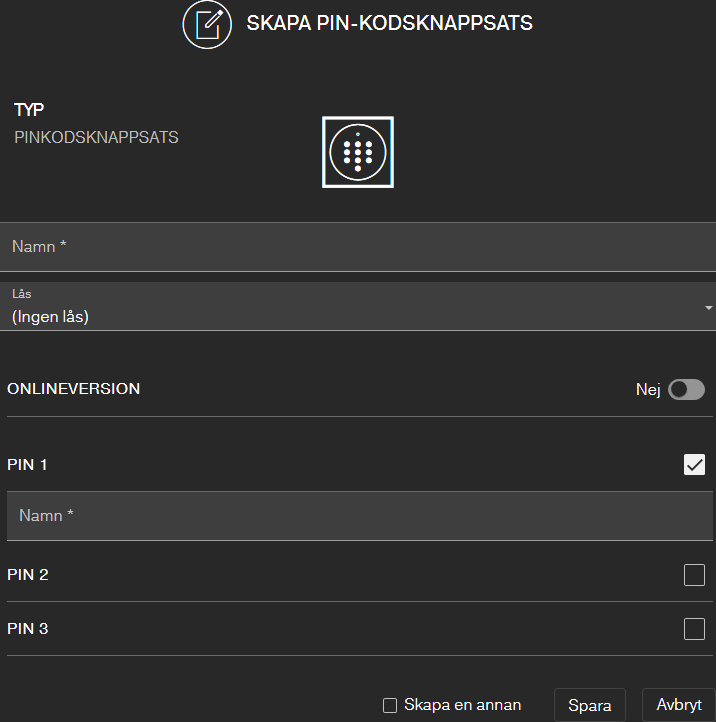Image resolution: width=716 pixels, height=722 pixels.
Task: Click the ONLINEVERSION section label
Action: [74, 389]
